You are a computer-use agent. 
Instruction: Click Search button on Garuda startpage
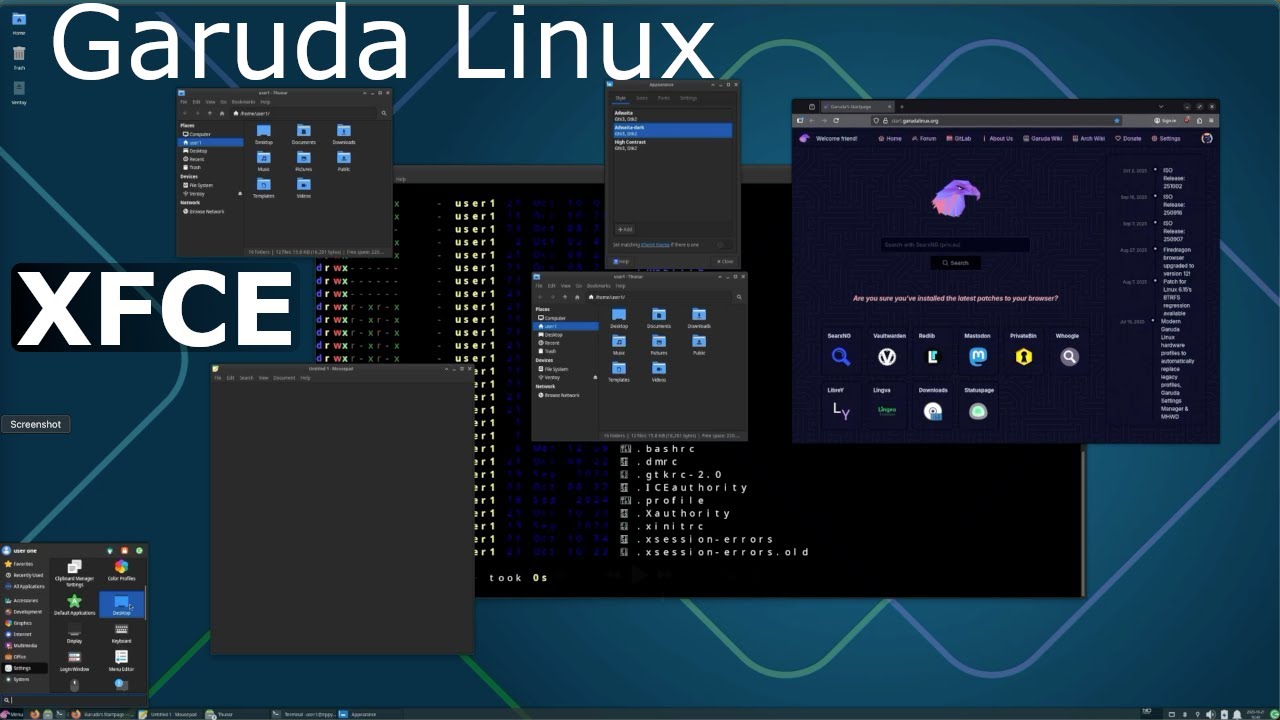tap(955, 263)
